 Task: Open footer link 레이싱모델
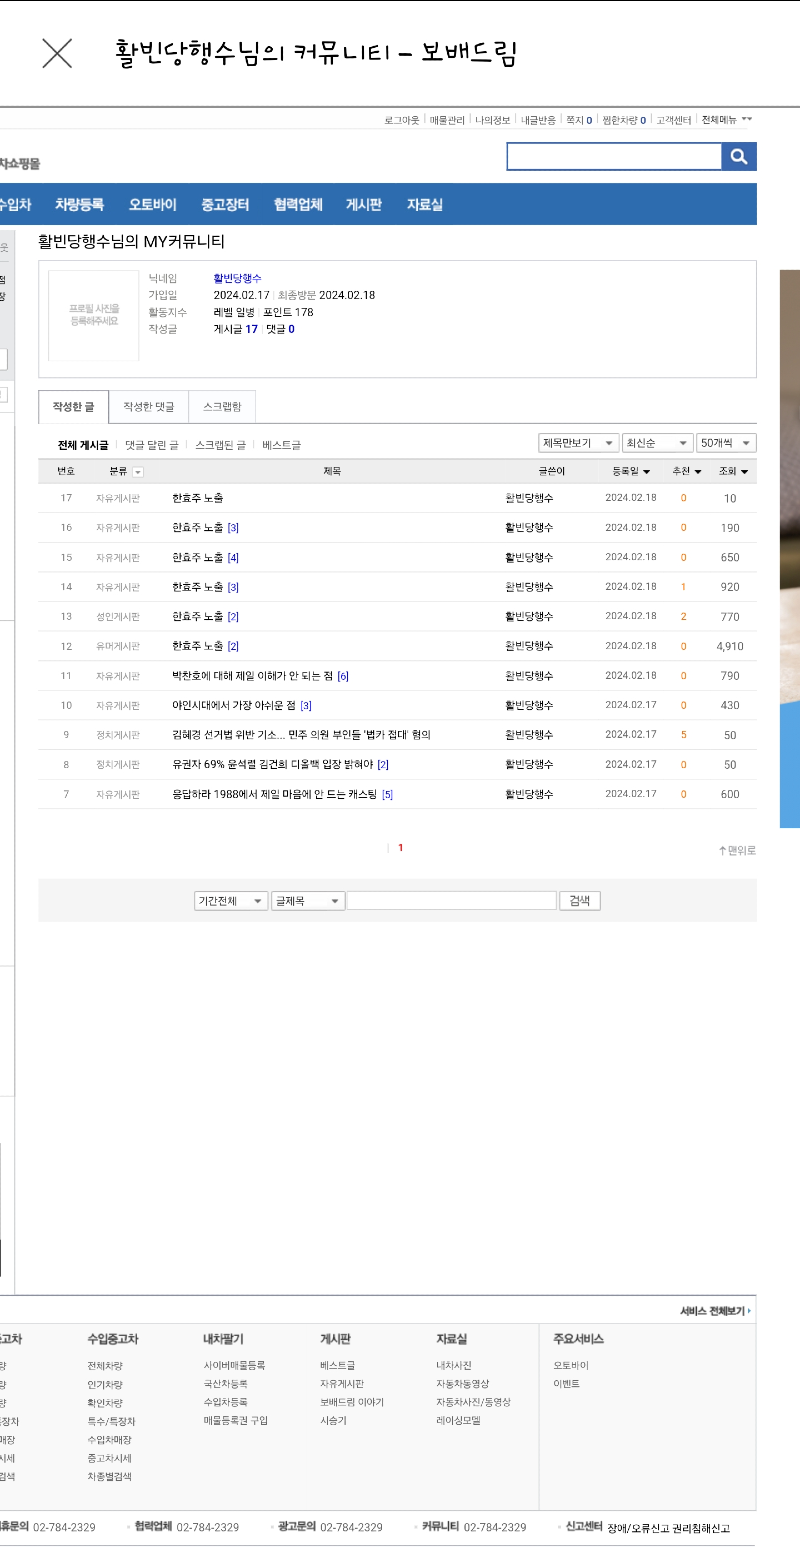pos(458,1421)
